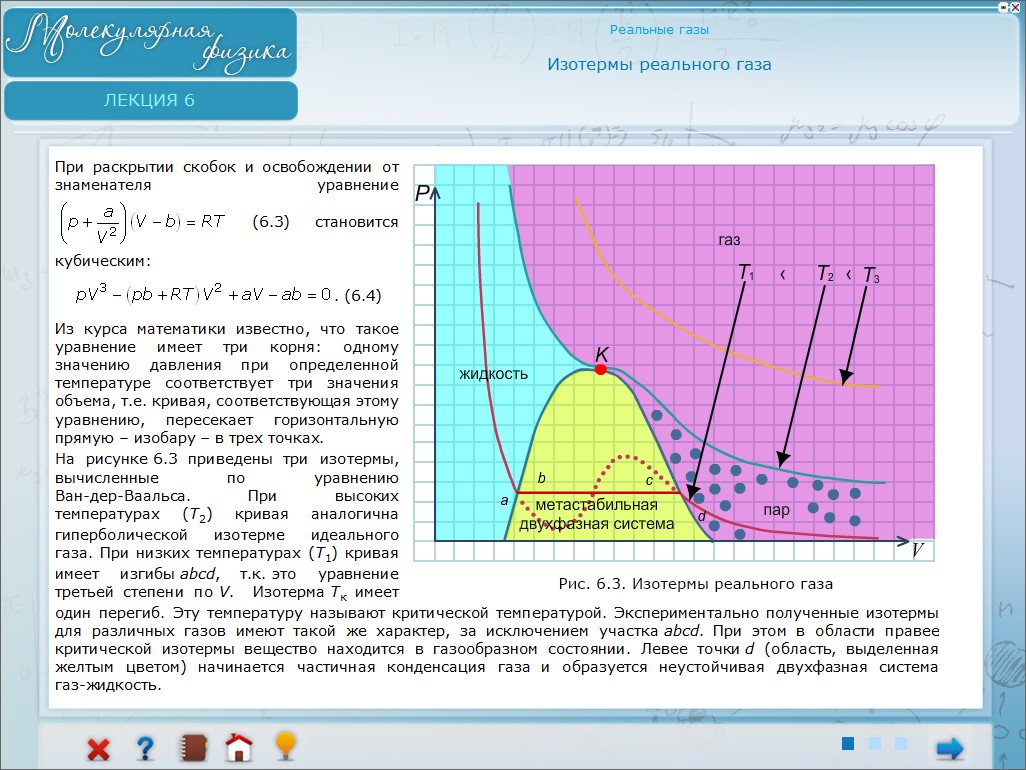This screenshot has width=1026, height=770.
Task: Select the Изотермы реального газа title
Action: pyautogui.click(x=659, y=65)
